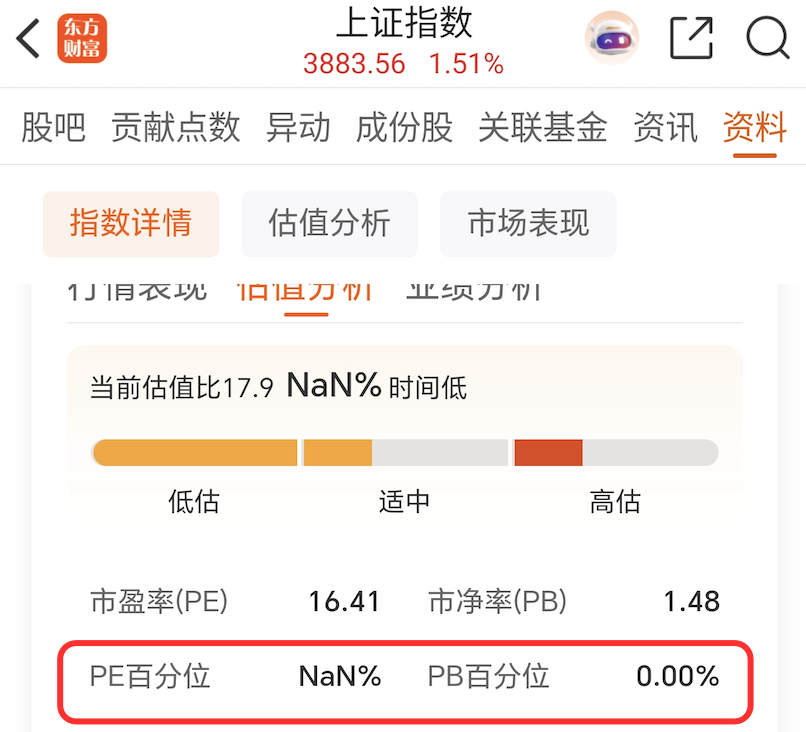Tap the 市盈率(PE) 16.41 value
806x732 pixels.
point(344,601)
